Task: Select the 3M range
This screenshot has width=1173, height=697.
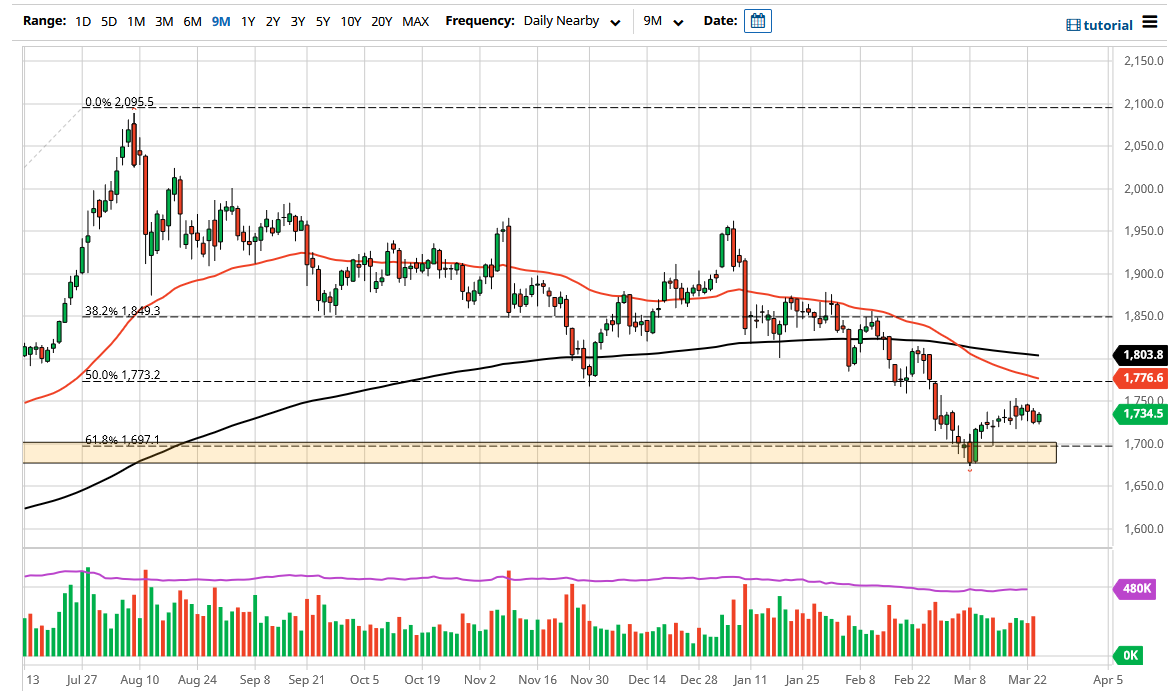Action: (164, 22)
